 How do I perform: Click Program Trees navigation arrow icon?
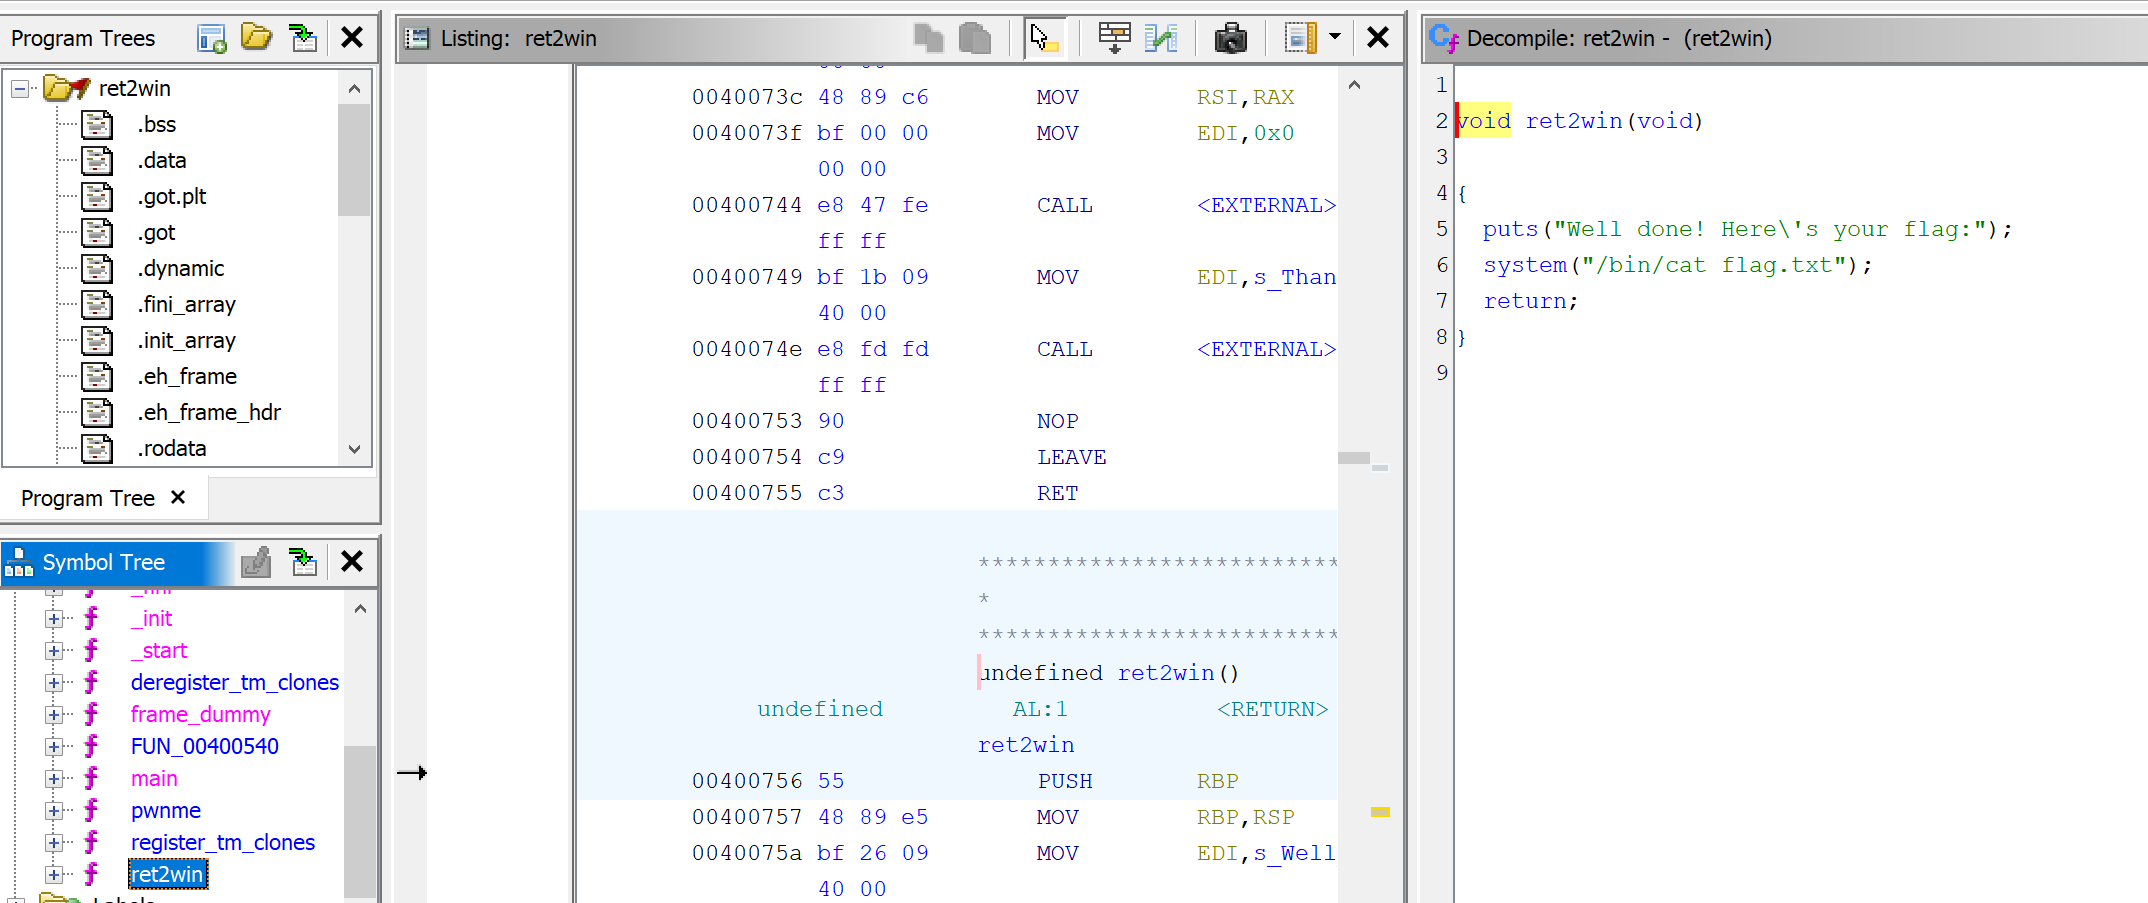[302, 38]
